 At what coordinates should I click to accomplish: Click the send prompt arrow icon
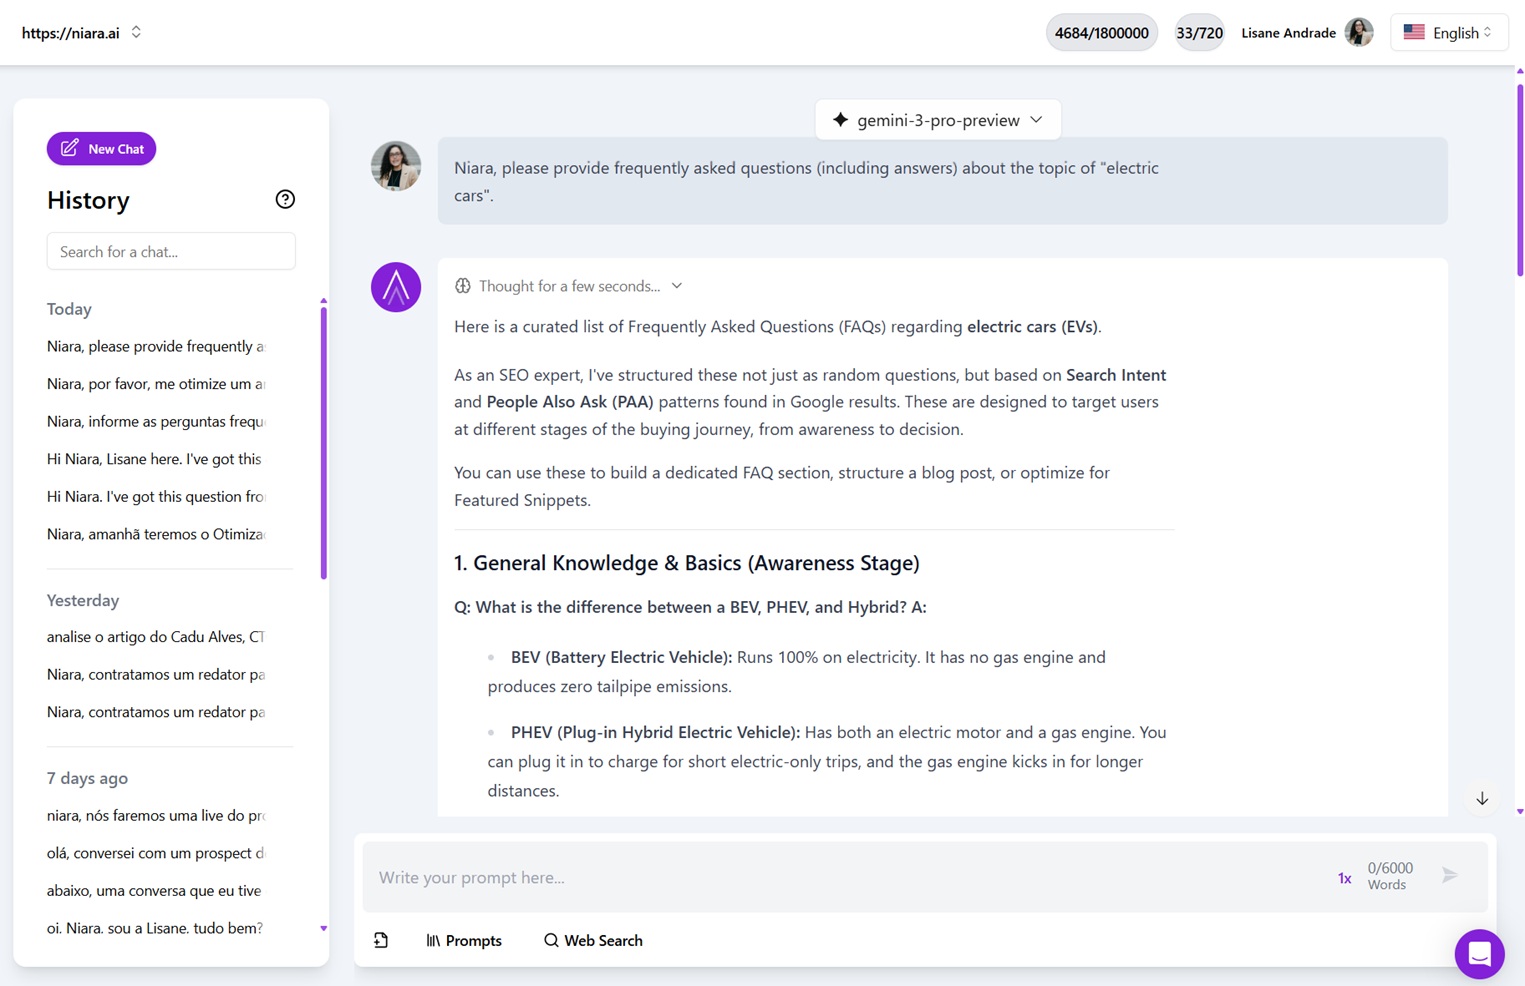pyautogui.click(x=1449, y=876)
